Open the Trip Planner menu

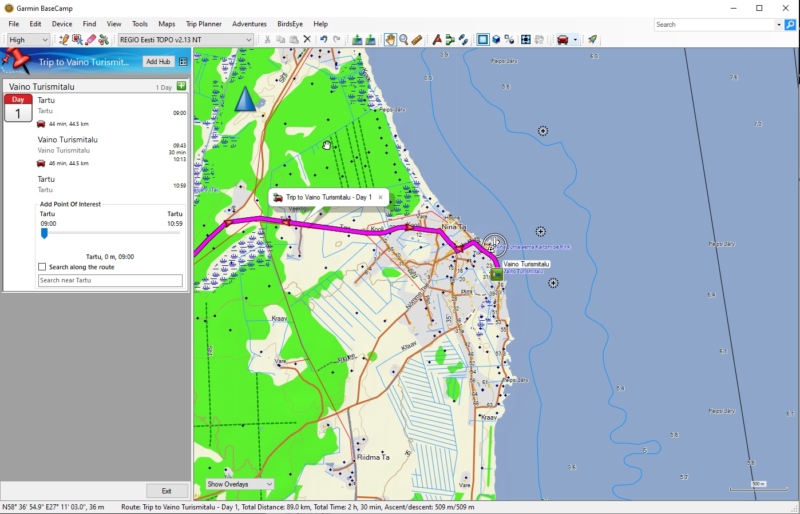(x=204, y=24)
